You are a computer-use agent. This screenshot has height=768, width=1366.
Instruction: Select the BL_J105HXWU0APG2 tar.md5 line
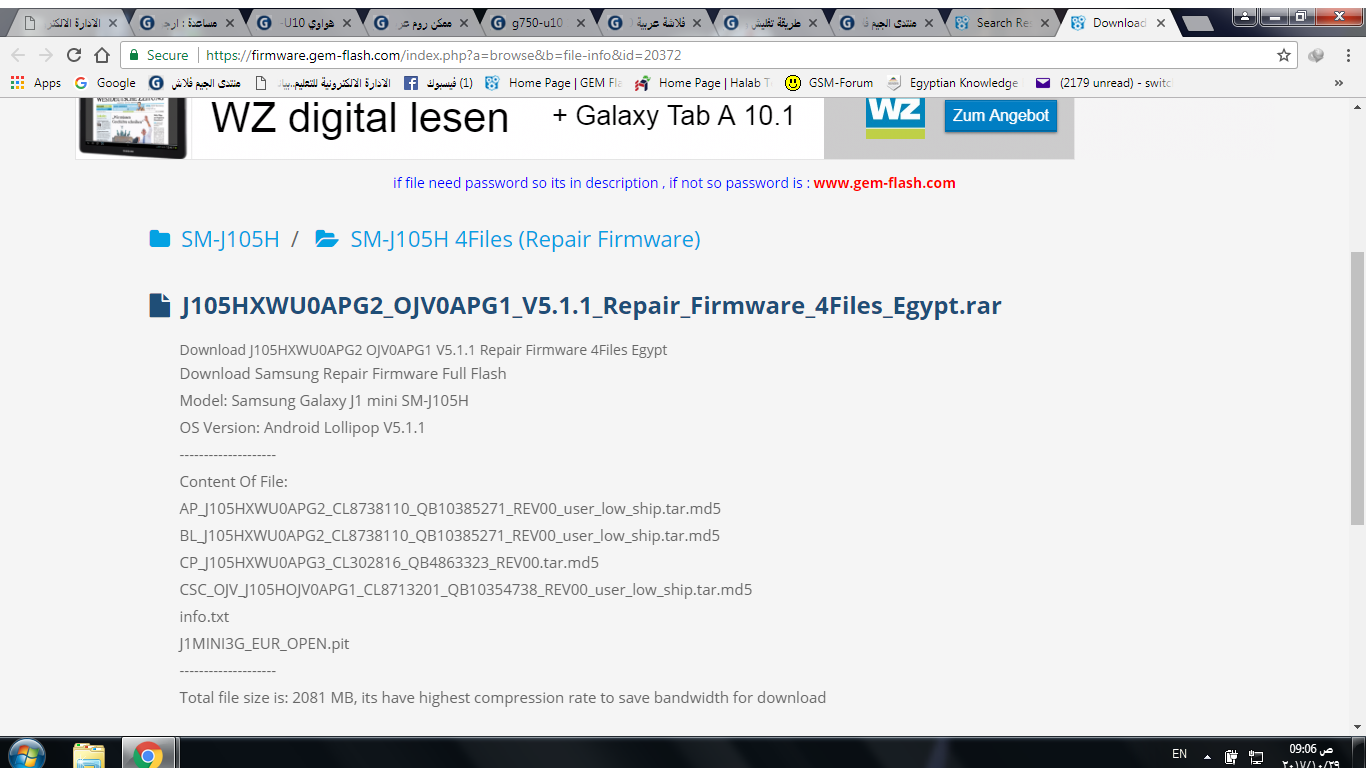tap(450, 536)
